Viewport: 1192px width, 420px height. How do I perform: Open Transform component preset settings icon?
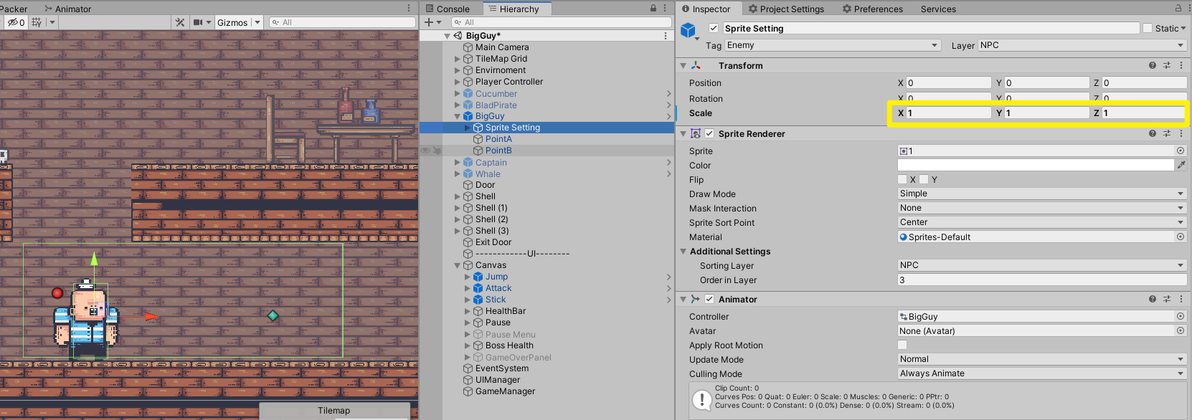[x=1167, y=66]
